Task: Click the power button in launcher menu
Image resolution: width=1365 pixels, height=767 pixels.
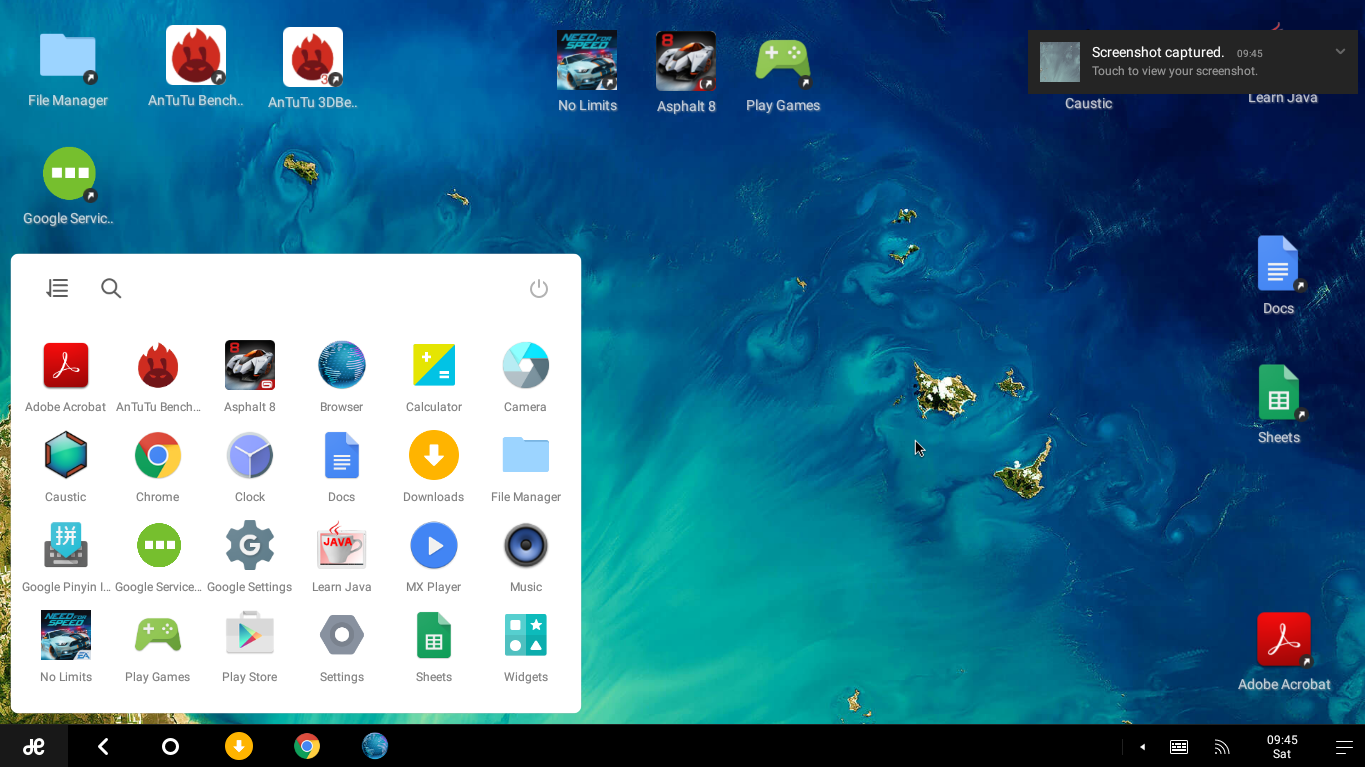Action: click(539, 289)
